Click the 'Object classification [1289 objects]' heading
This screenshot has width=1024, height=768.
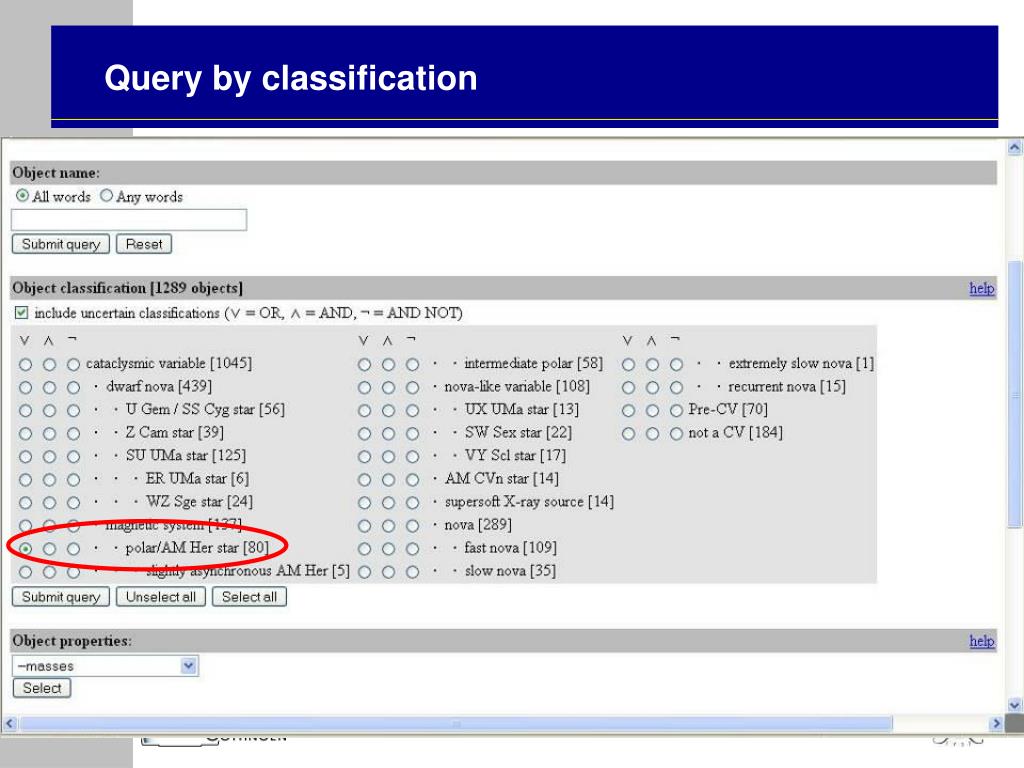pyautogui.click(x=127, y=288)
